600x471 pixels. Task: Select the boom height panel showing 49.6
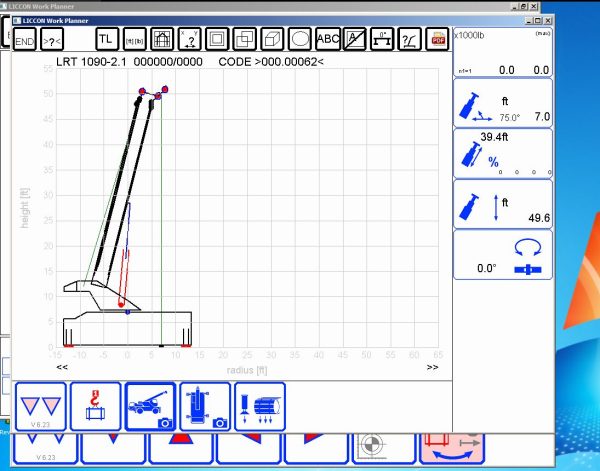click(x=503, y=205)
